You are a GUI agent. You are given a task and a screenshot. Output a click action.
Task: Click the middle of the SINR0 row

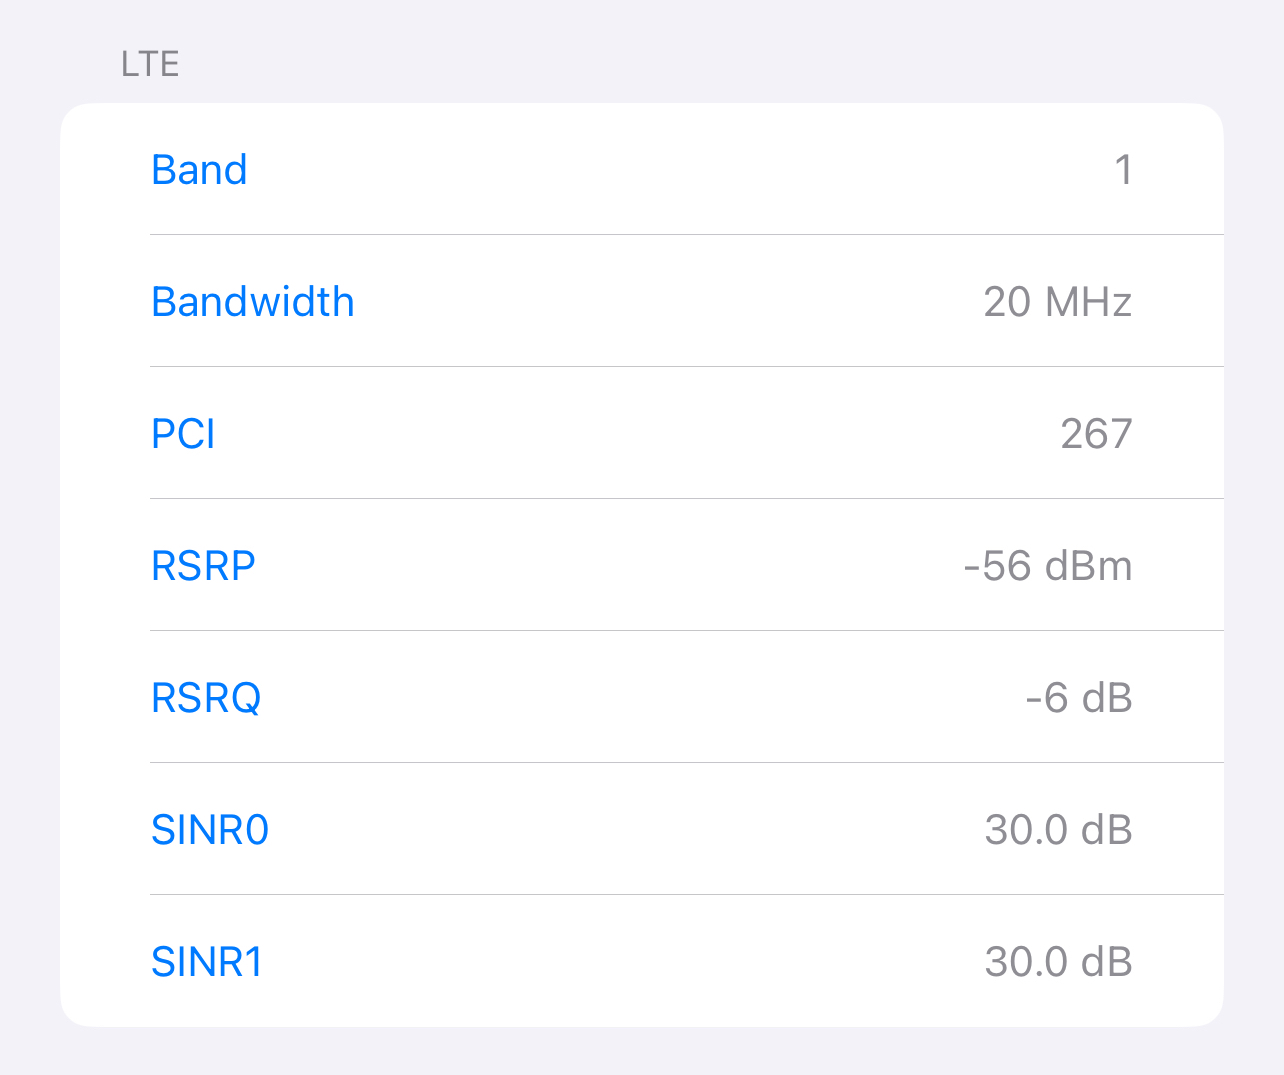tap(642, 829)
